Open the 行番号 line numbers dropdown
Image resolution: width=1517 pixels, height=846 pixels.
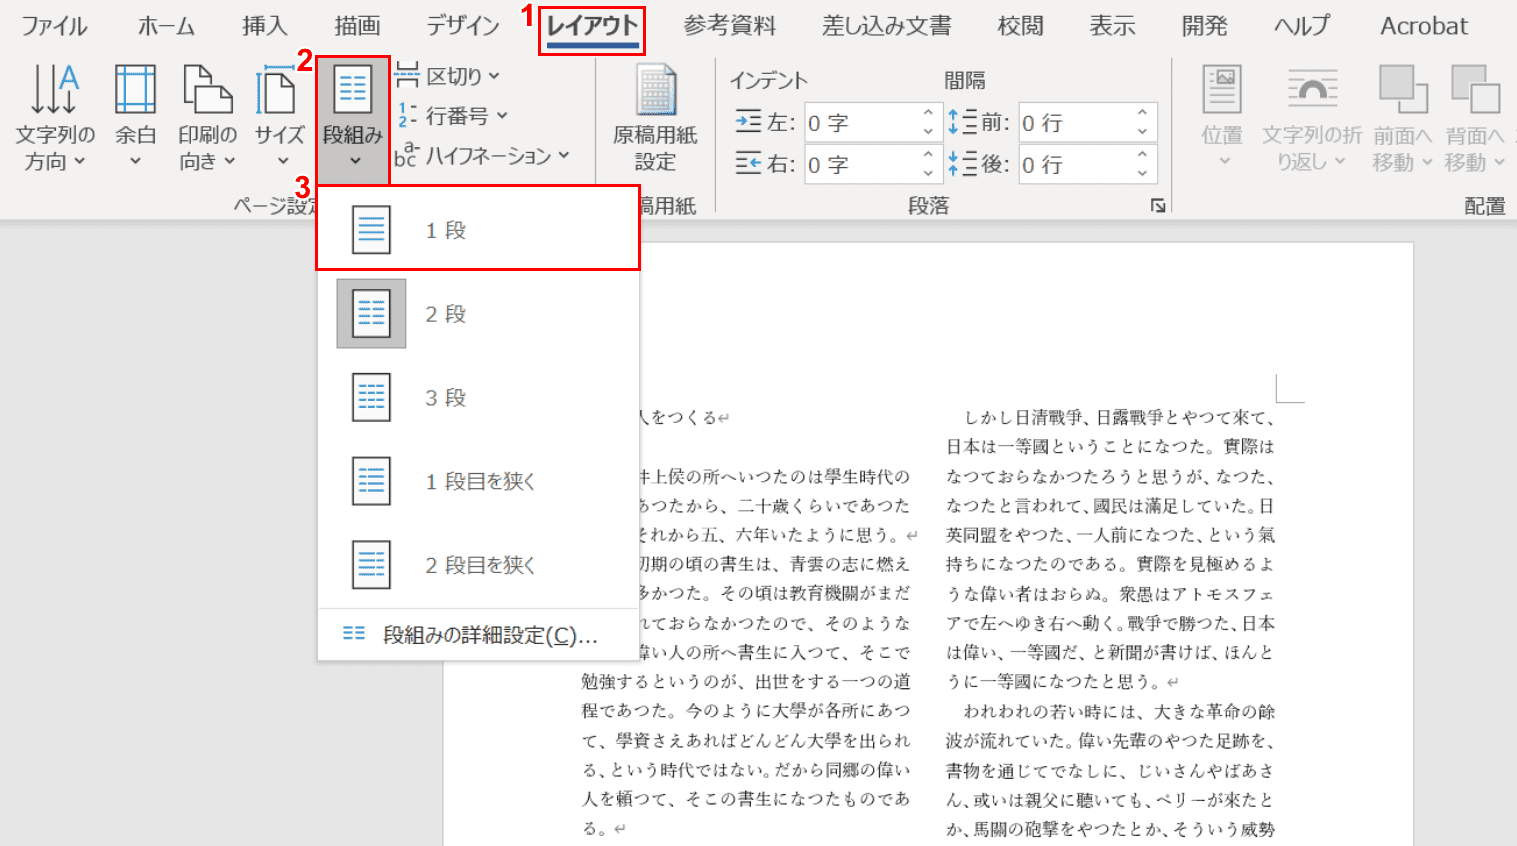tap(452, 116)
